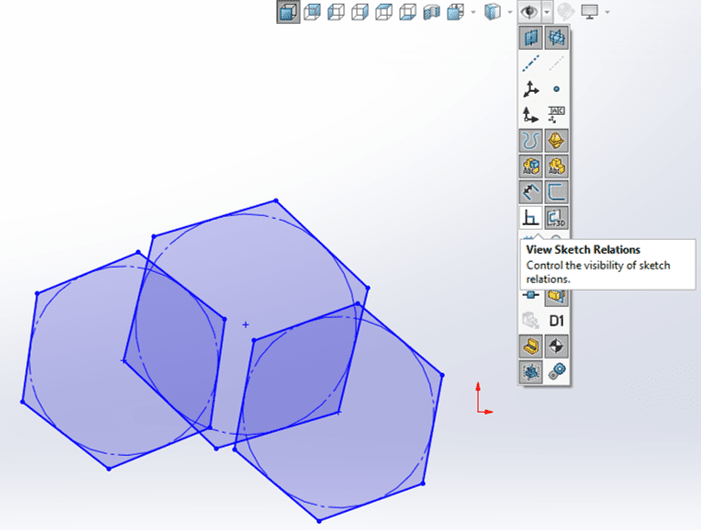Image resolution: width=701 pixels, height=530 pixels.
Task: Toggle the yellow parting lines icon
Action: point(557,141)
